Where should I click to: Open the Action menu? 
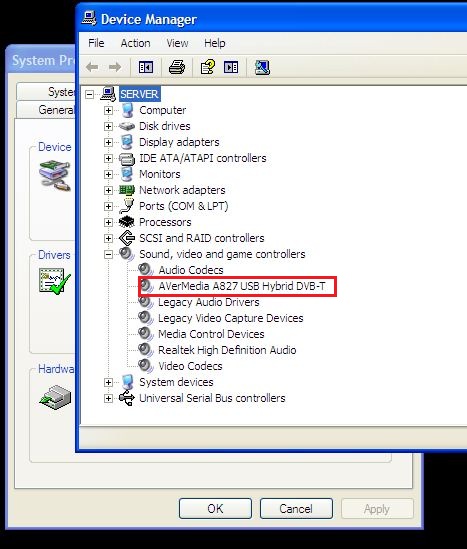click(x=135, y=43)
